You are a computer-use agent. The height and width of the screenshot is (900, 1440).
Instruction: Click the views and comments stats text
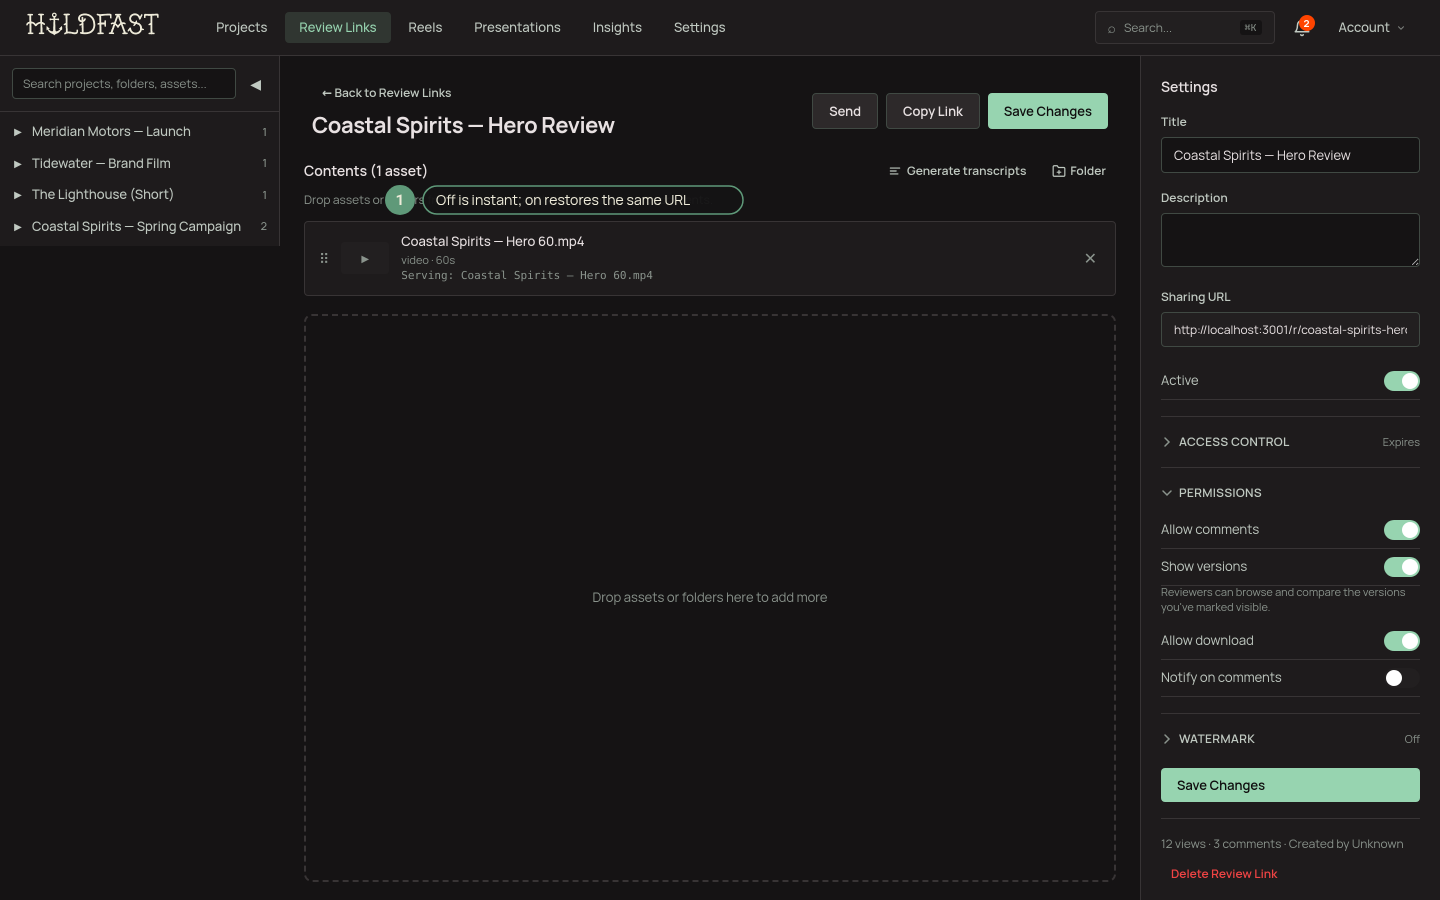pos(1282,844)
